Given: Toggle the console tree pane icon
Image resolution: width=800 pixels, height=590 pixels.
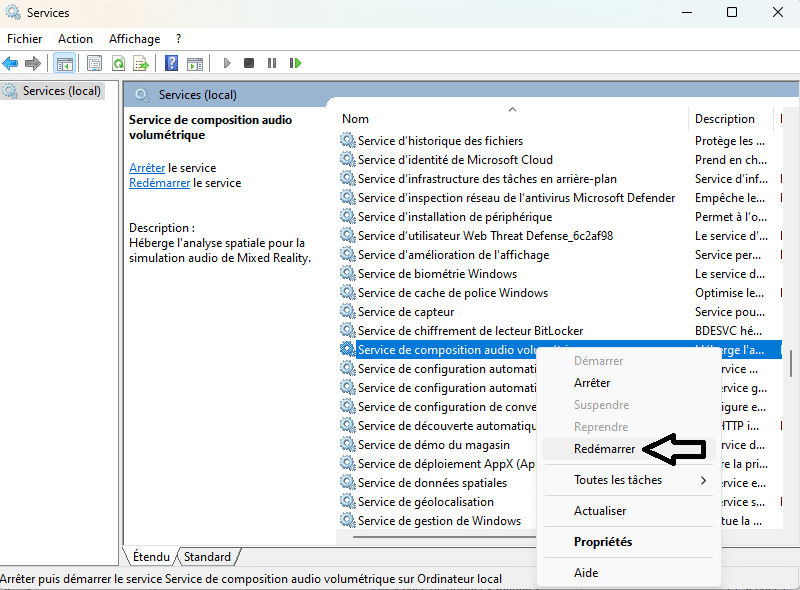Looking at the screenshot, I should coord(65,63).
